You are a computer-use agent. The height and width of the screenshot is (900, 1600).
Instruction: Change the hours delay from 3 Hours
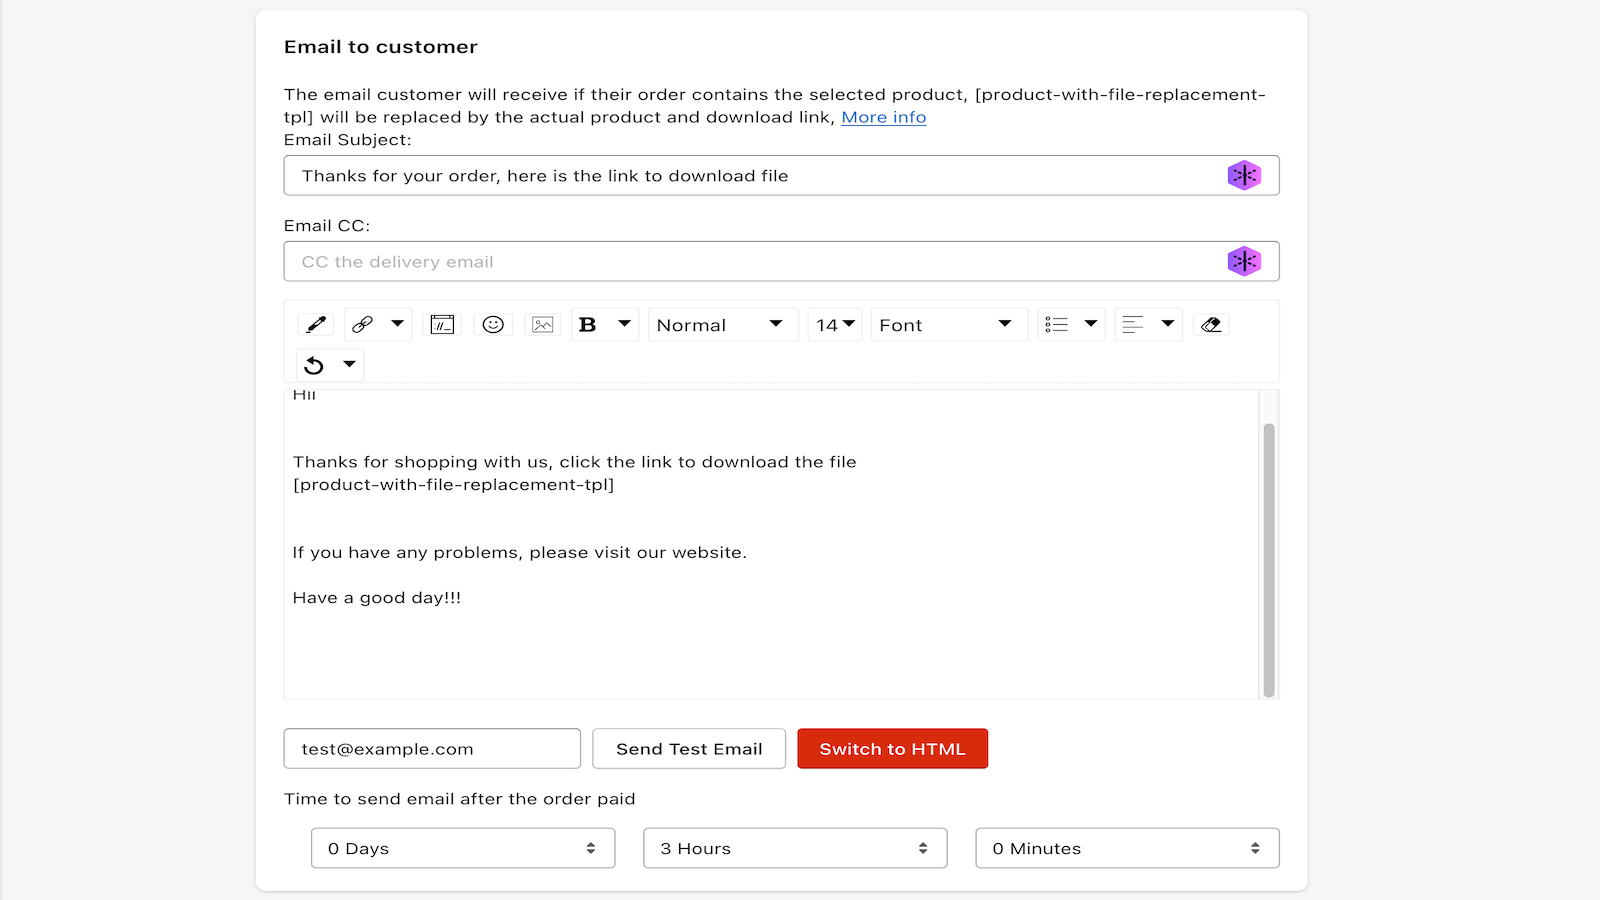coord(794,848)
